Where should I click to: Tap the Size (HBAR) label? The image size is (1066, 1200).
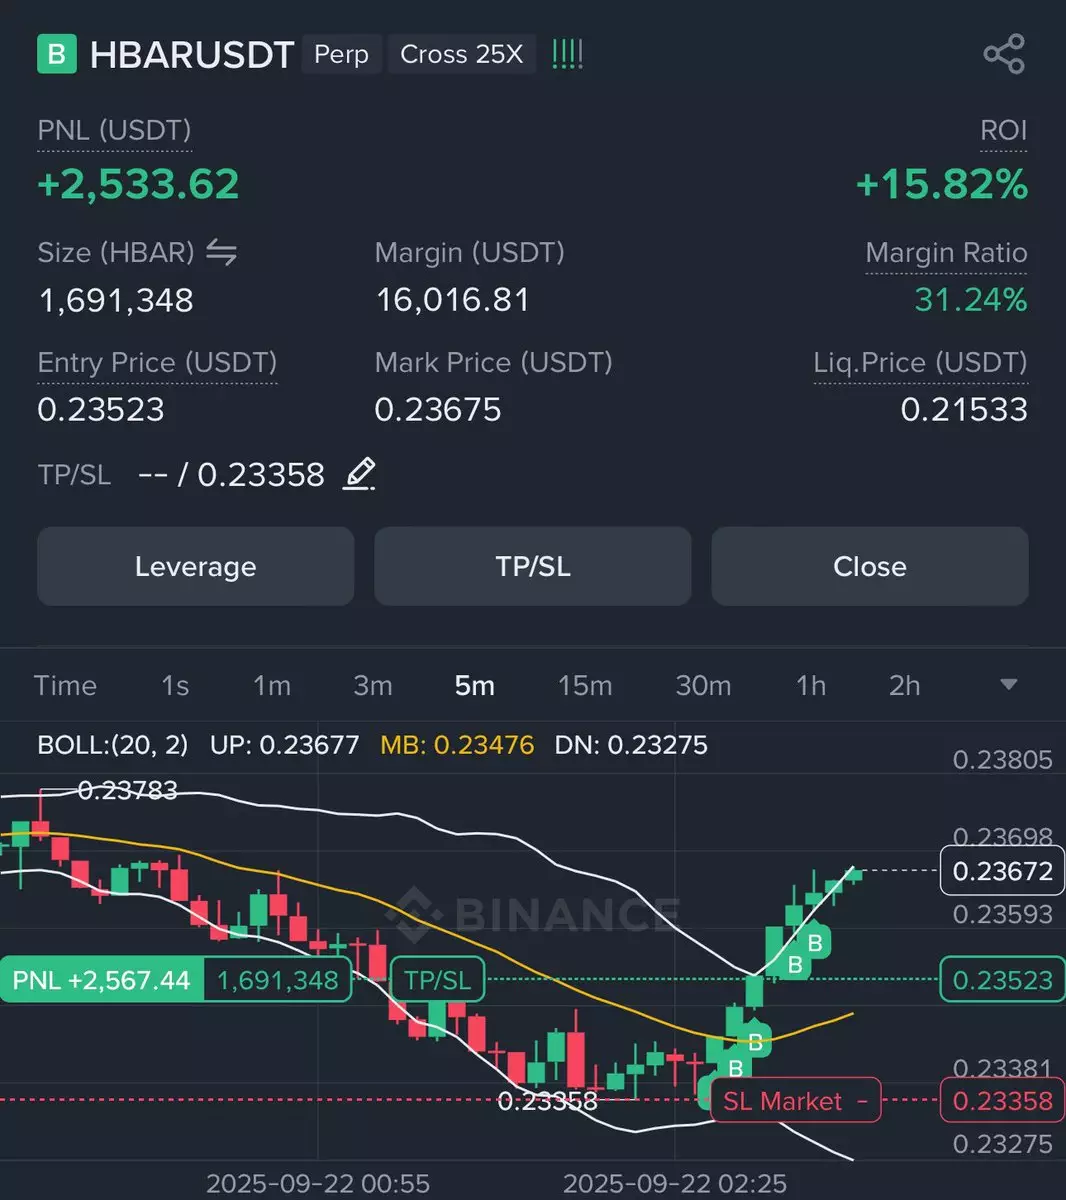pyautogui.click(x=116, y=253)
